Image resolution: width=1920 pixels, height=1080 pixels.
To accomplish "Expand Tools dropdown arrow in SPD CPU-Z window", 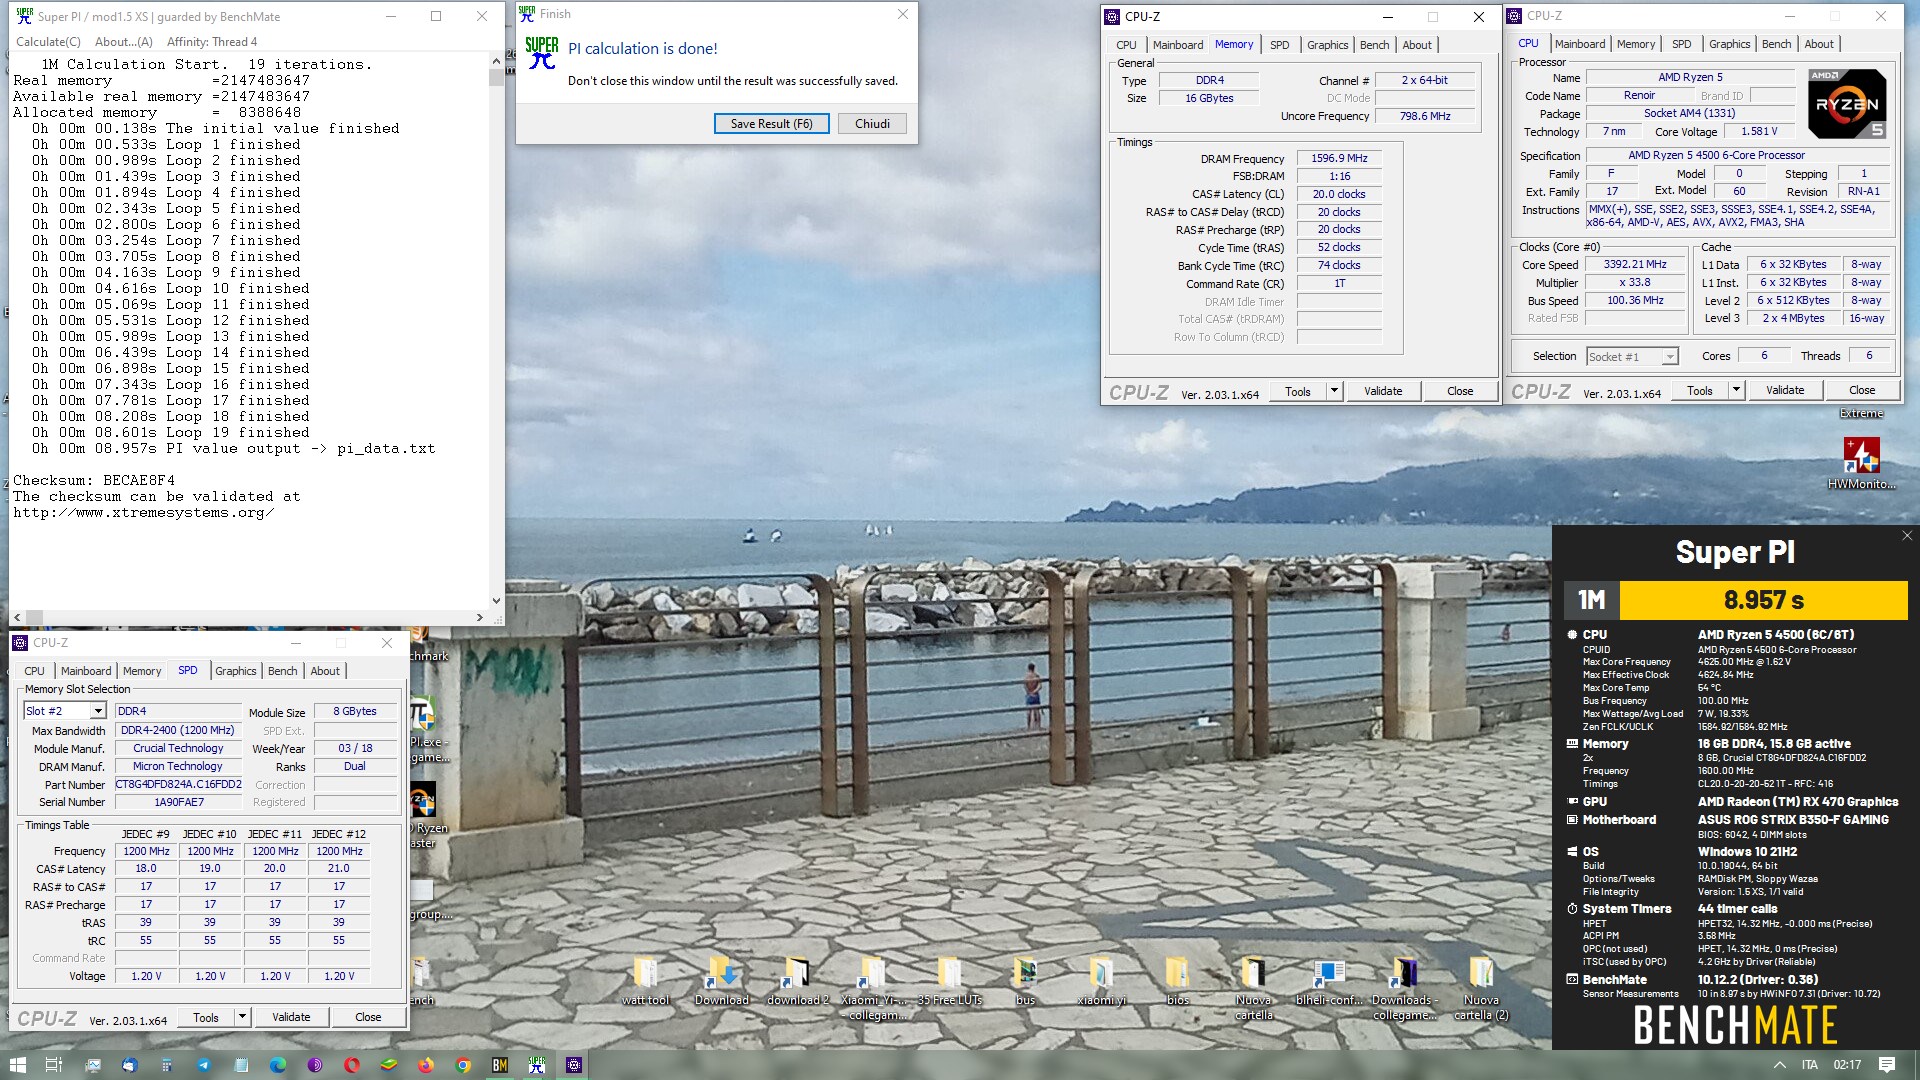I will click(241, 1017).
